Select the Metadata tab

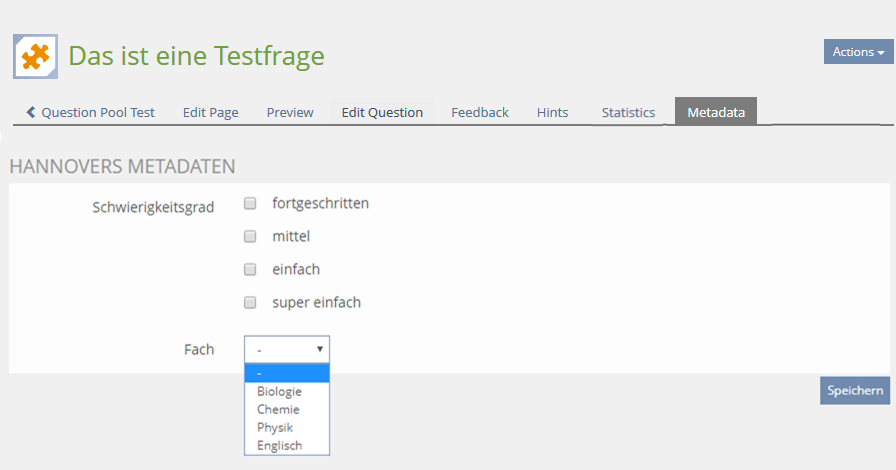pyautogui.click(x=716, y=112)
